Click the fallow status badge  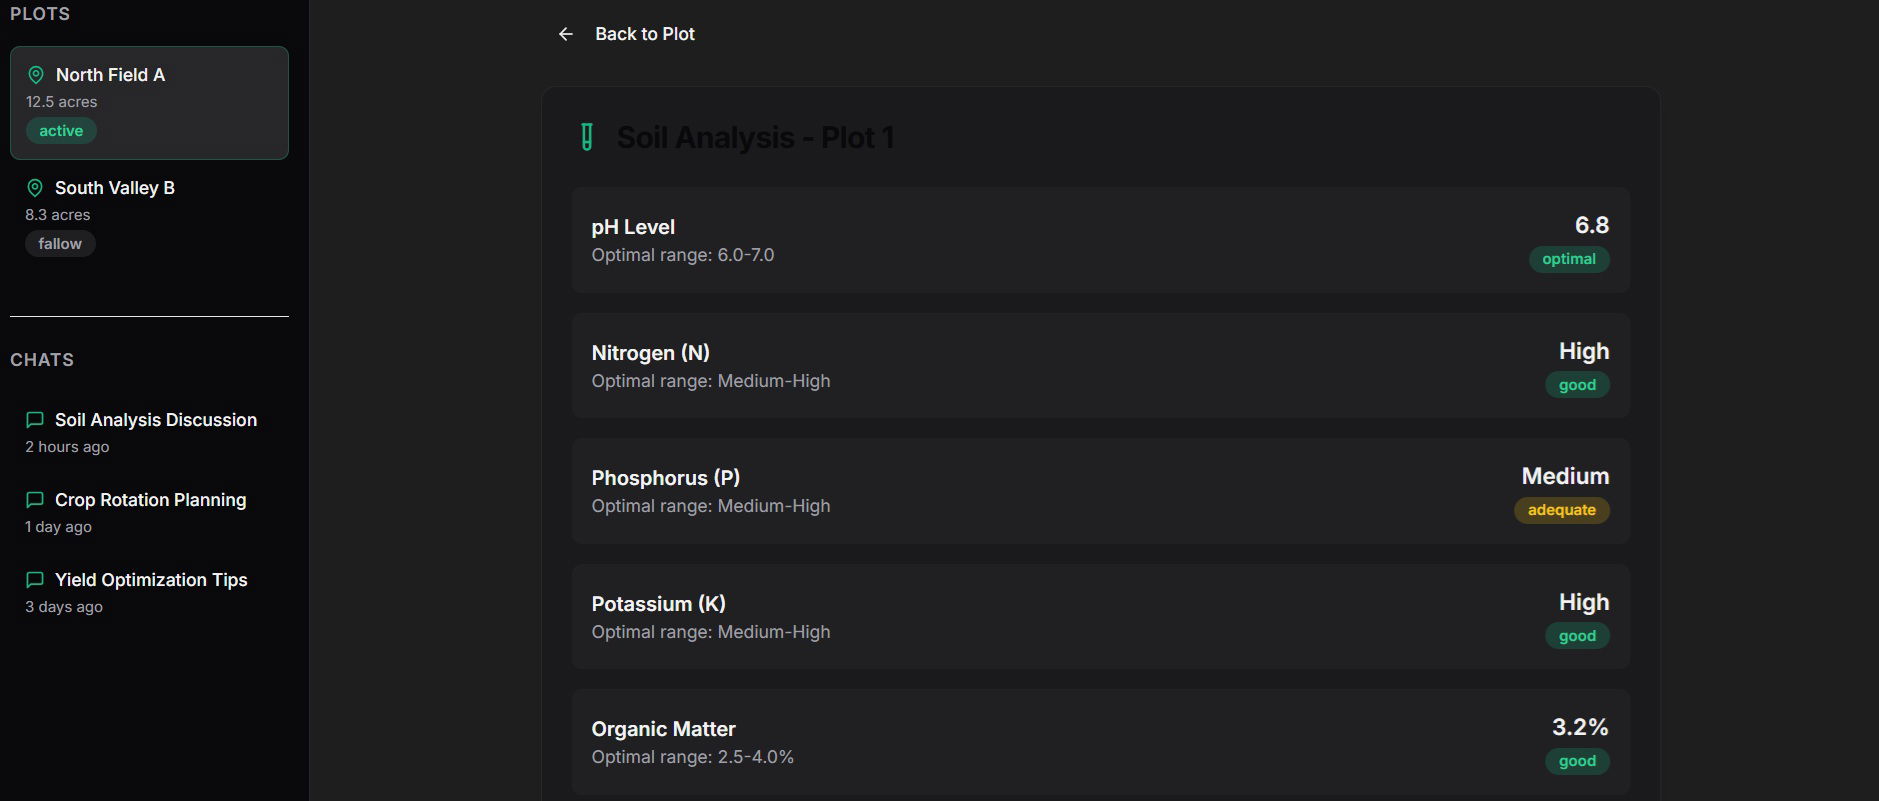pos(60,244)
